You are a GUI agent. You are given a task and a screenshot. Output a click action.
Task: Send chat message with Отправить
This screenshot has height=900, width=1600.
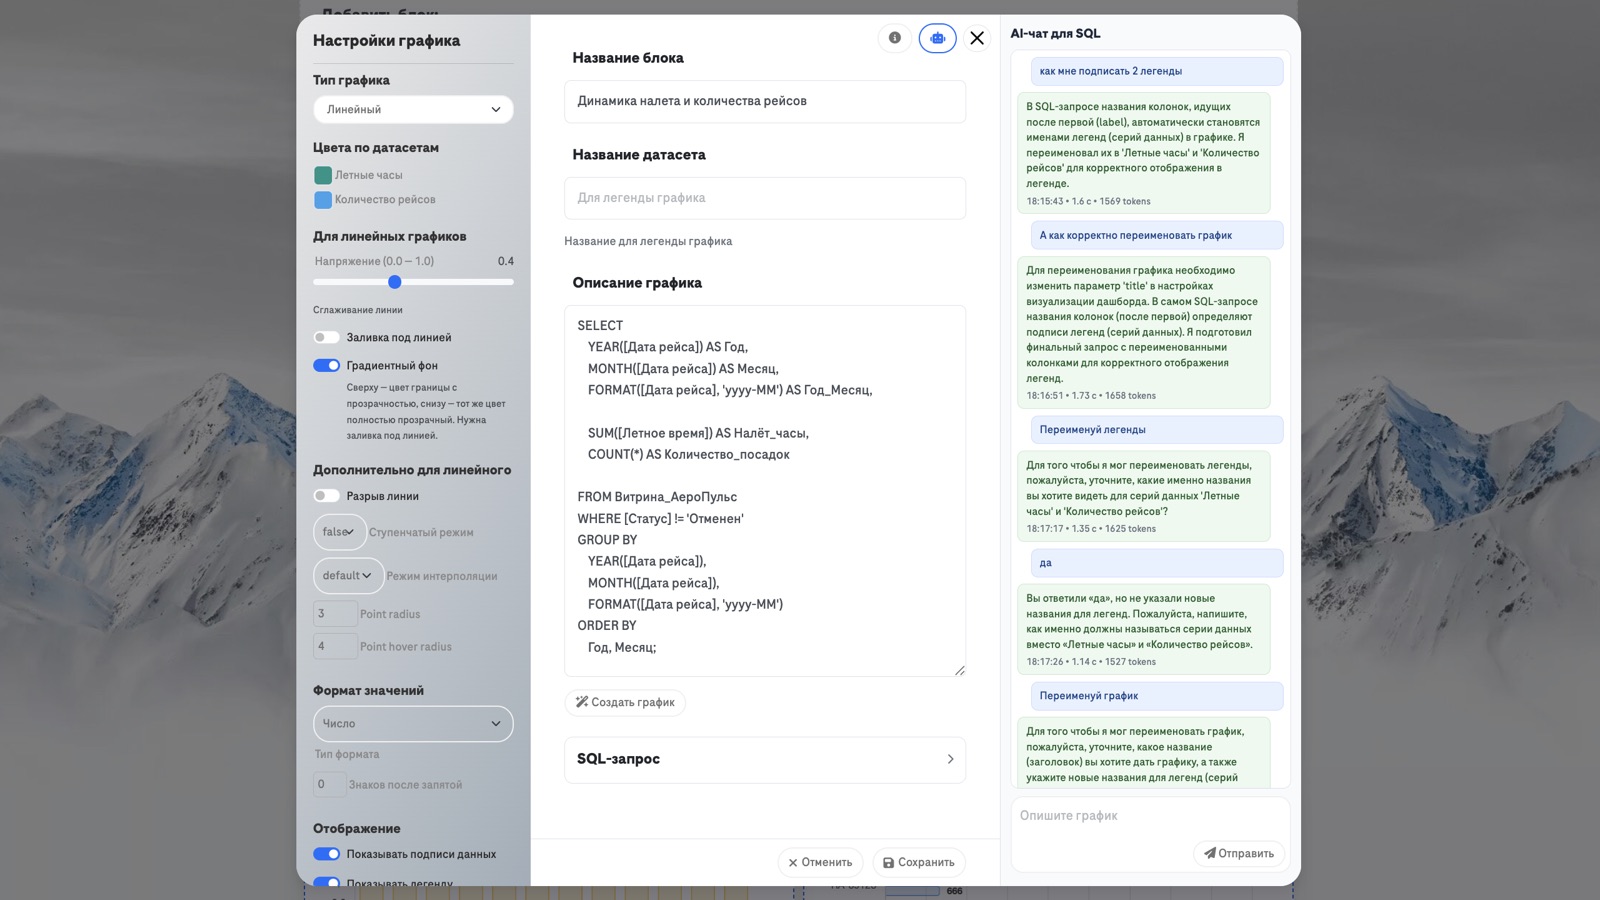click(1239, 853)
